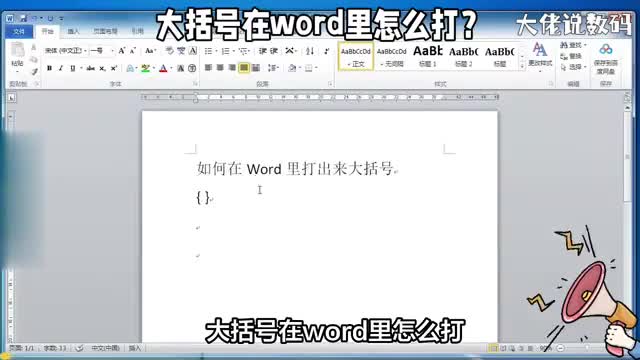Click the Grow Font icon
Viewport: 640px width, 360px height.
pyautogui.click(x=122, y=51)
